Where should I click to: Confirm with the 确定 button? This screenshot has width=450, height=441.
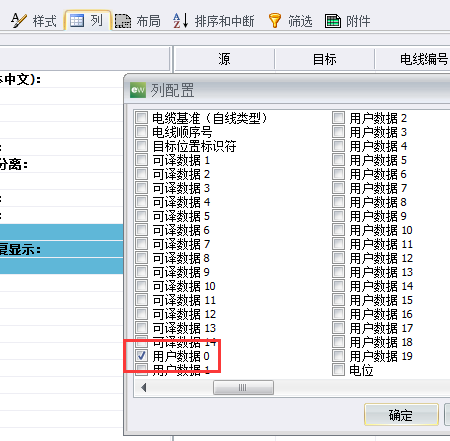click(401, 415)
